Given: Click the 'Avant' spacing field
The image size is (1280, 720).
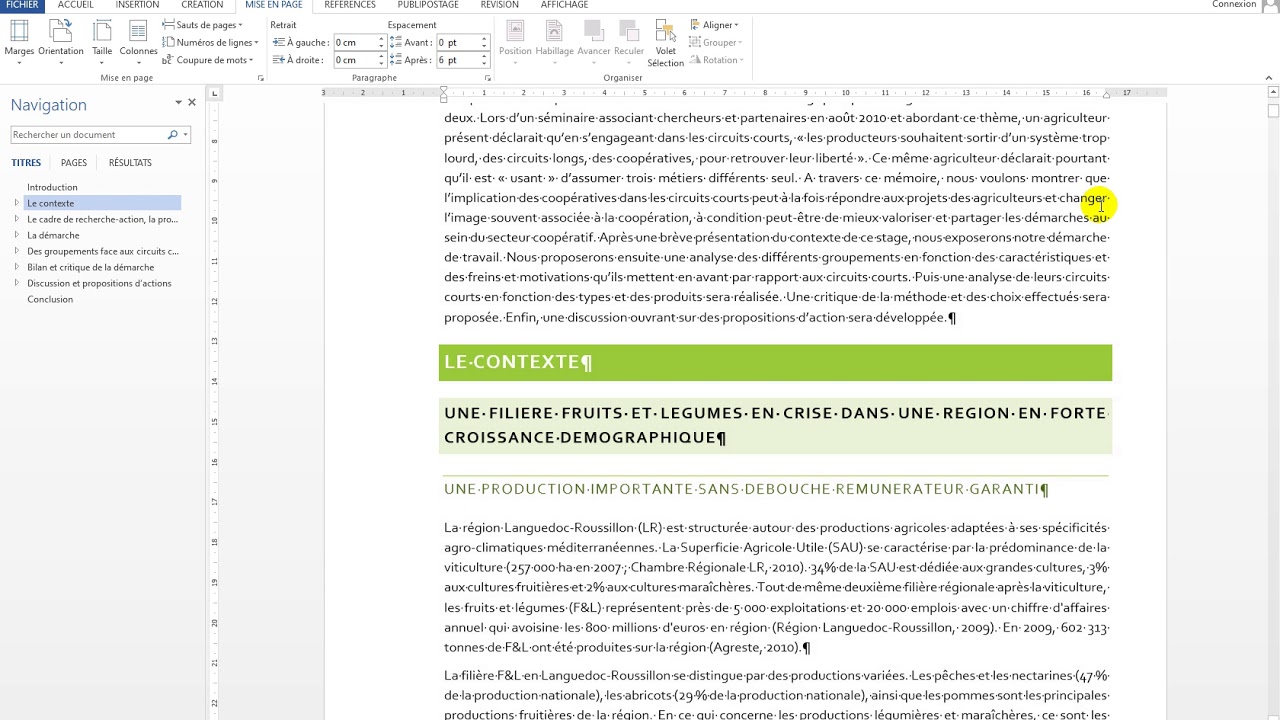Looking at the screenshot, I should click(457, 43).
